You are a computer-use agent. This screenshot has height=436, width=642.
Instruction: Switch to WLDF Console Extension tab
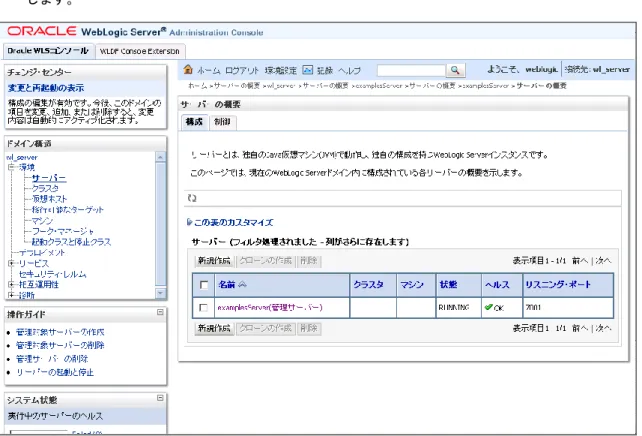point(140,52)
